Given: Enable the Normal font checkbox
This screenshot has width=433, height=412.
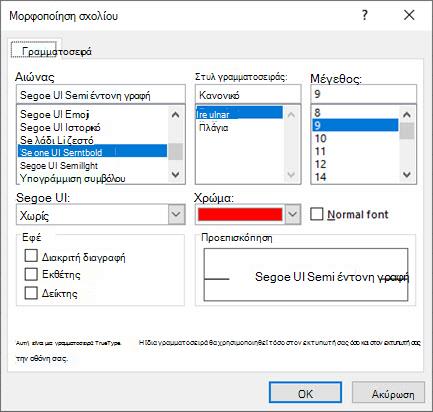Looking at the screenshot, I should click(x=317, y=214).
